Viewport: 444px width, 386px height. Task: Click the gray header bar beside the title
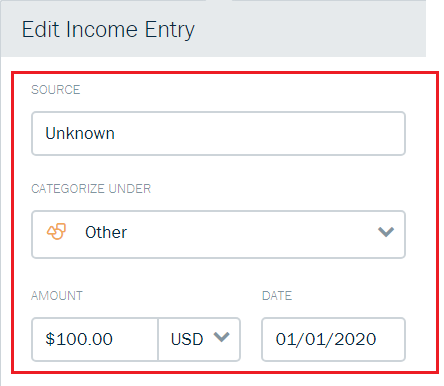[x=310, y=29]
